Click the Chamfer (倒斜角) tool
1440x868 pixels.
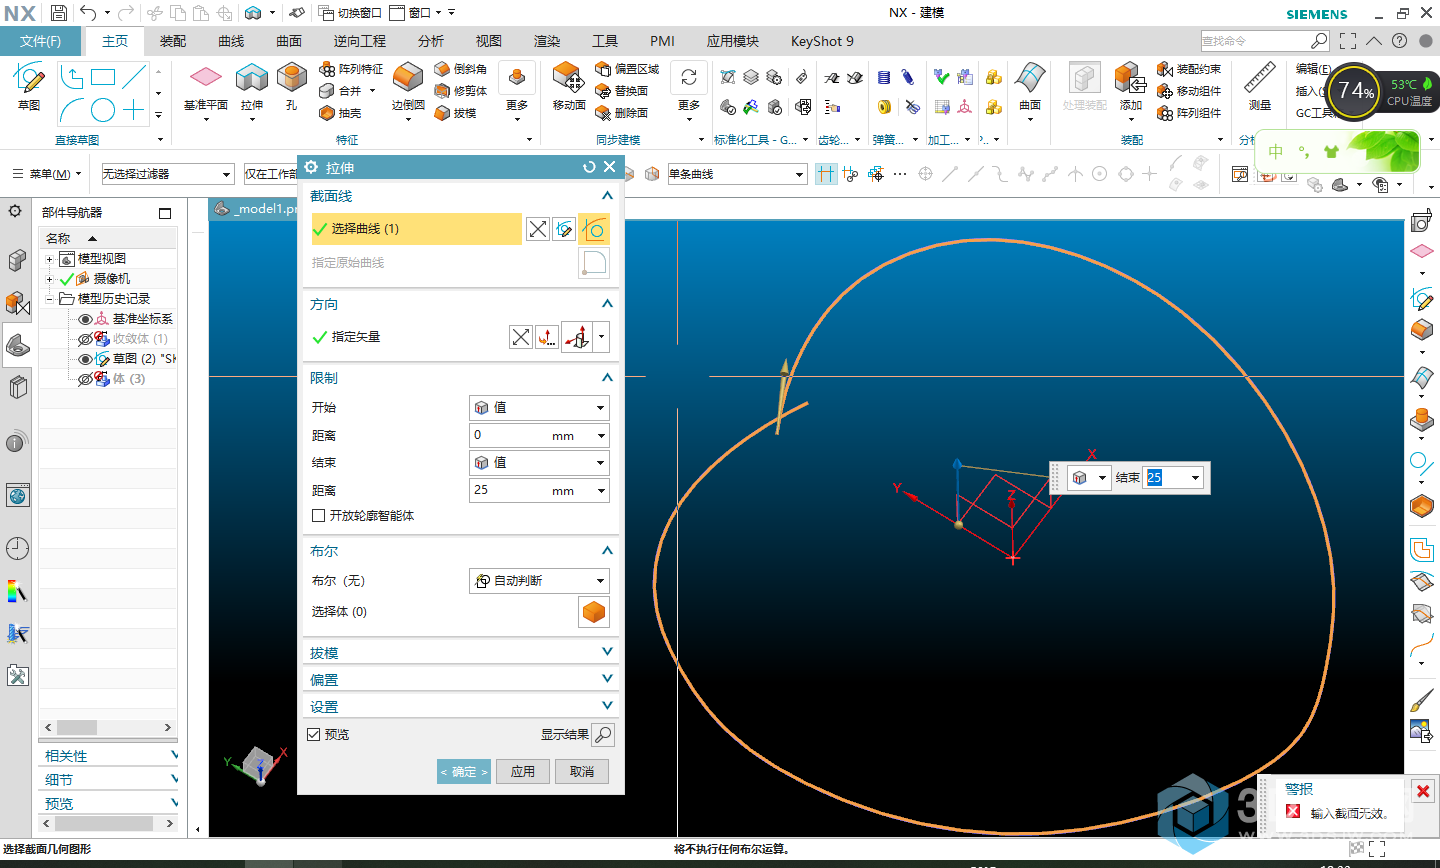pyautogui.click(x=461, y=69)
